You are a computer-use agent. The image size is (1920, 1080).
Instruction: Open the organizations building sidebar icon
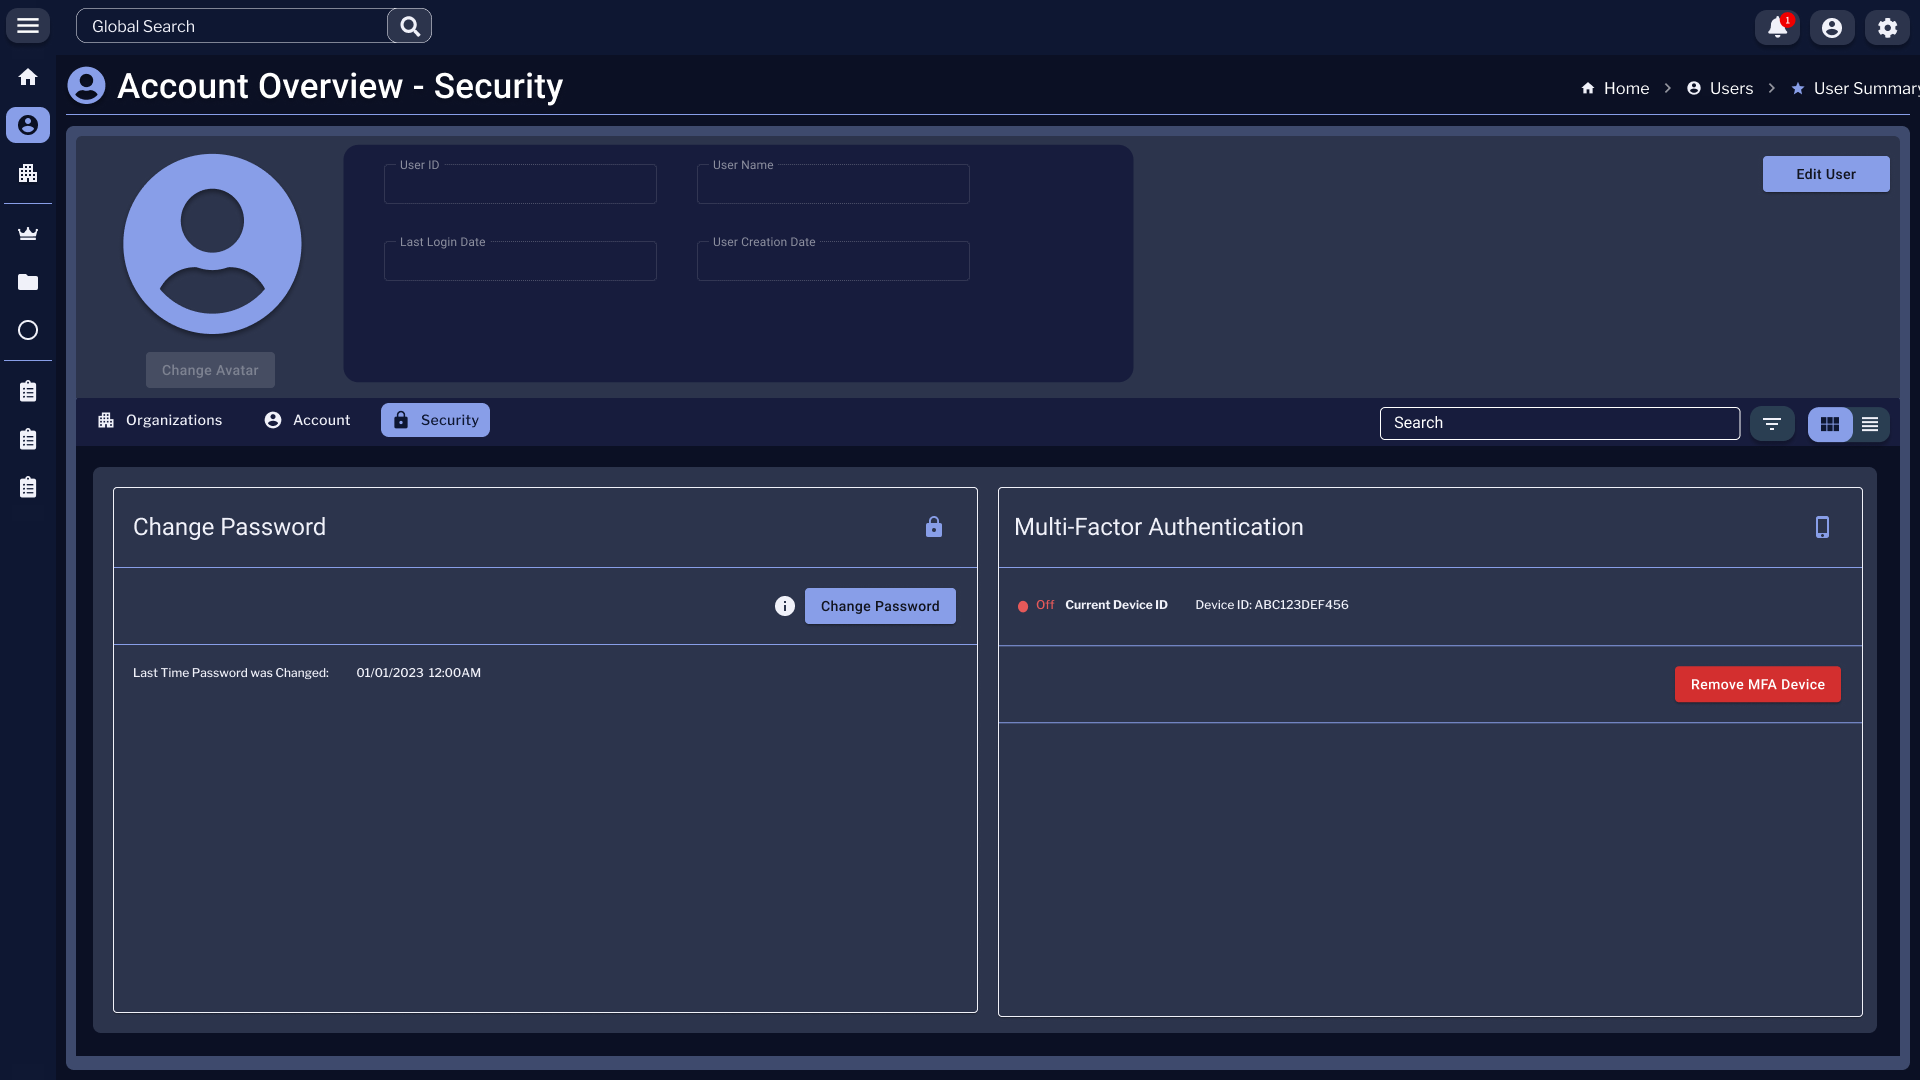[28, 173]
